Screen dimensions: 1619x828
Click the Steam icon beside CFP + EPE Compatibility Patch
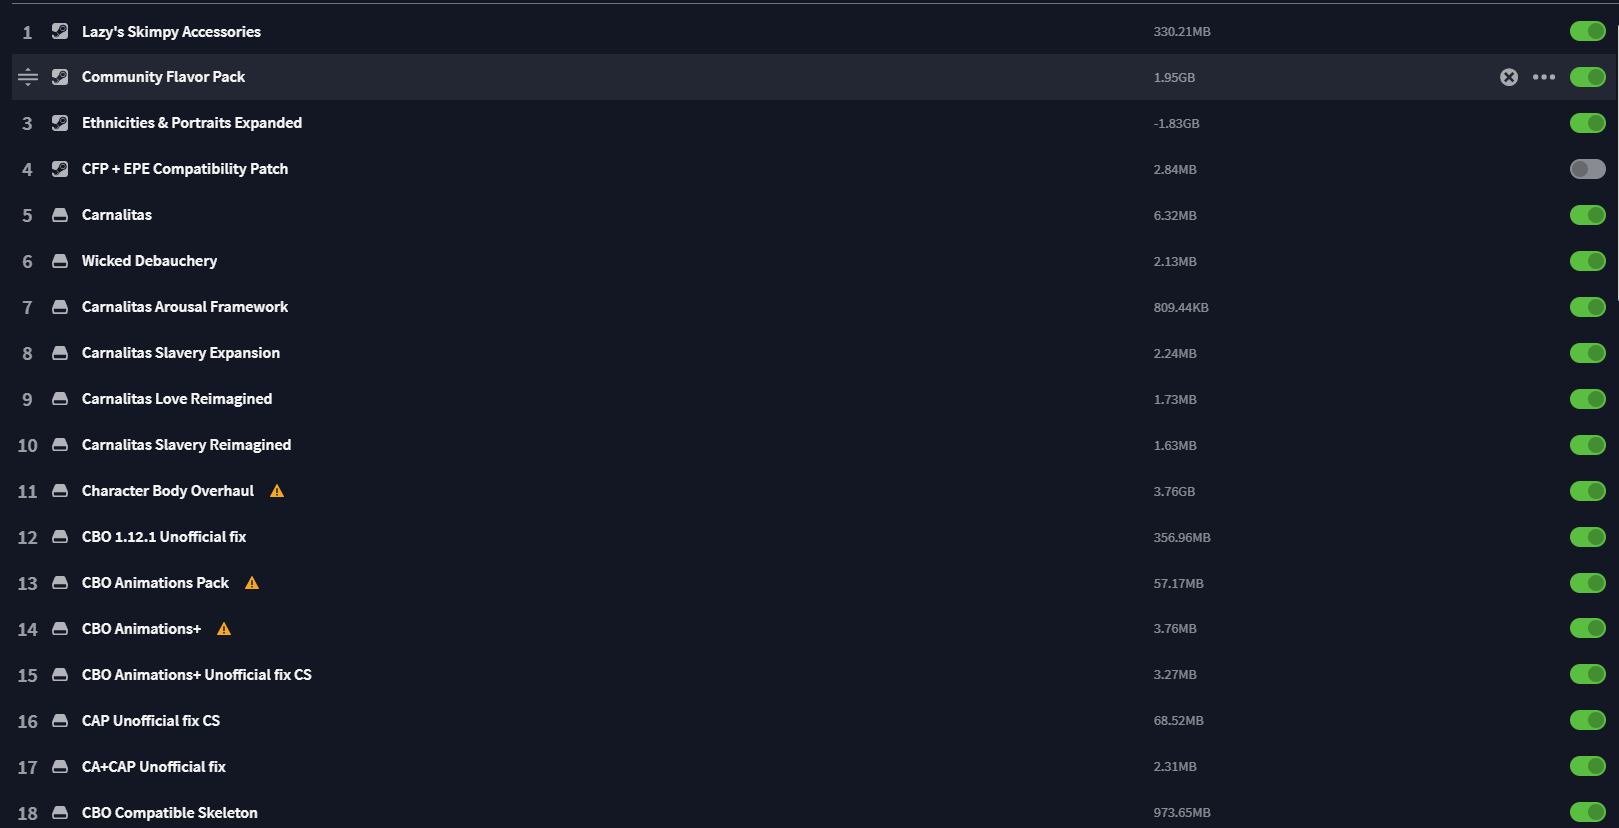tap(60, 169)
